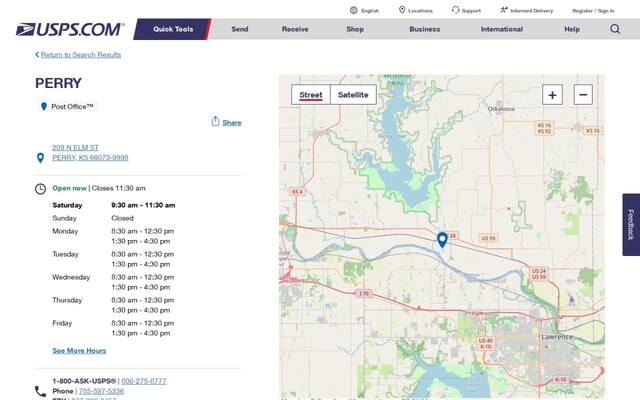Click the Post Office™ label

coord(72,107)
